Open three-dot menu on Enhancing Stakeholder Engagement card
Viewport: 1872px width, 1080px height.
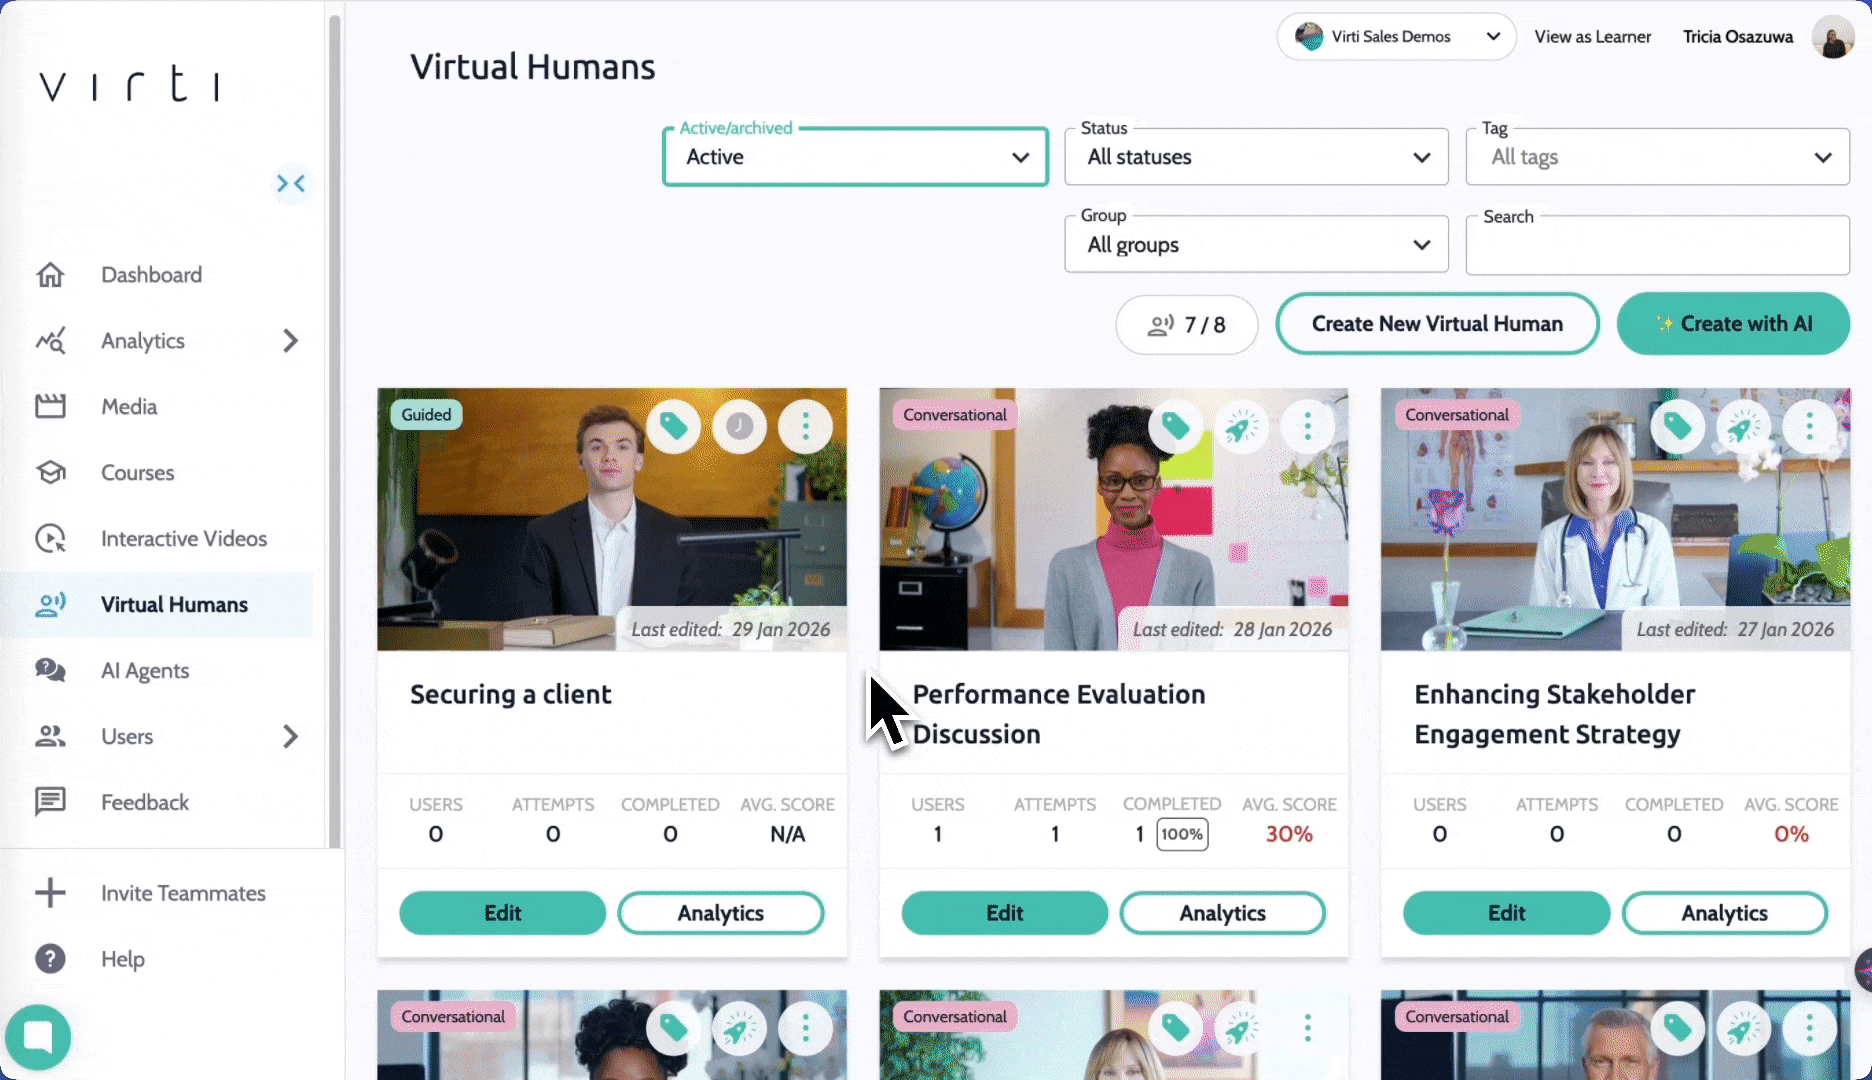point(1809,427)
